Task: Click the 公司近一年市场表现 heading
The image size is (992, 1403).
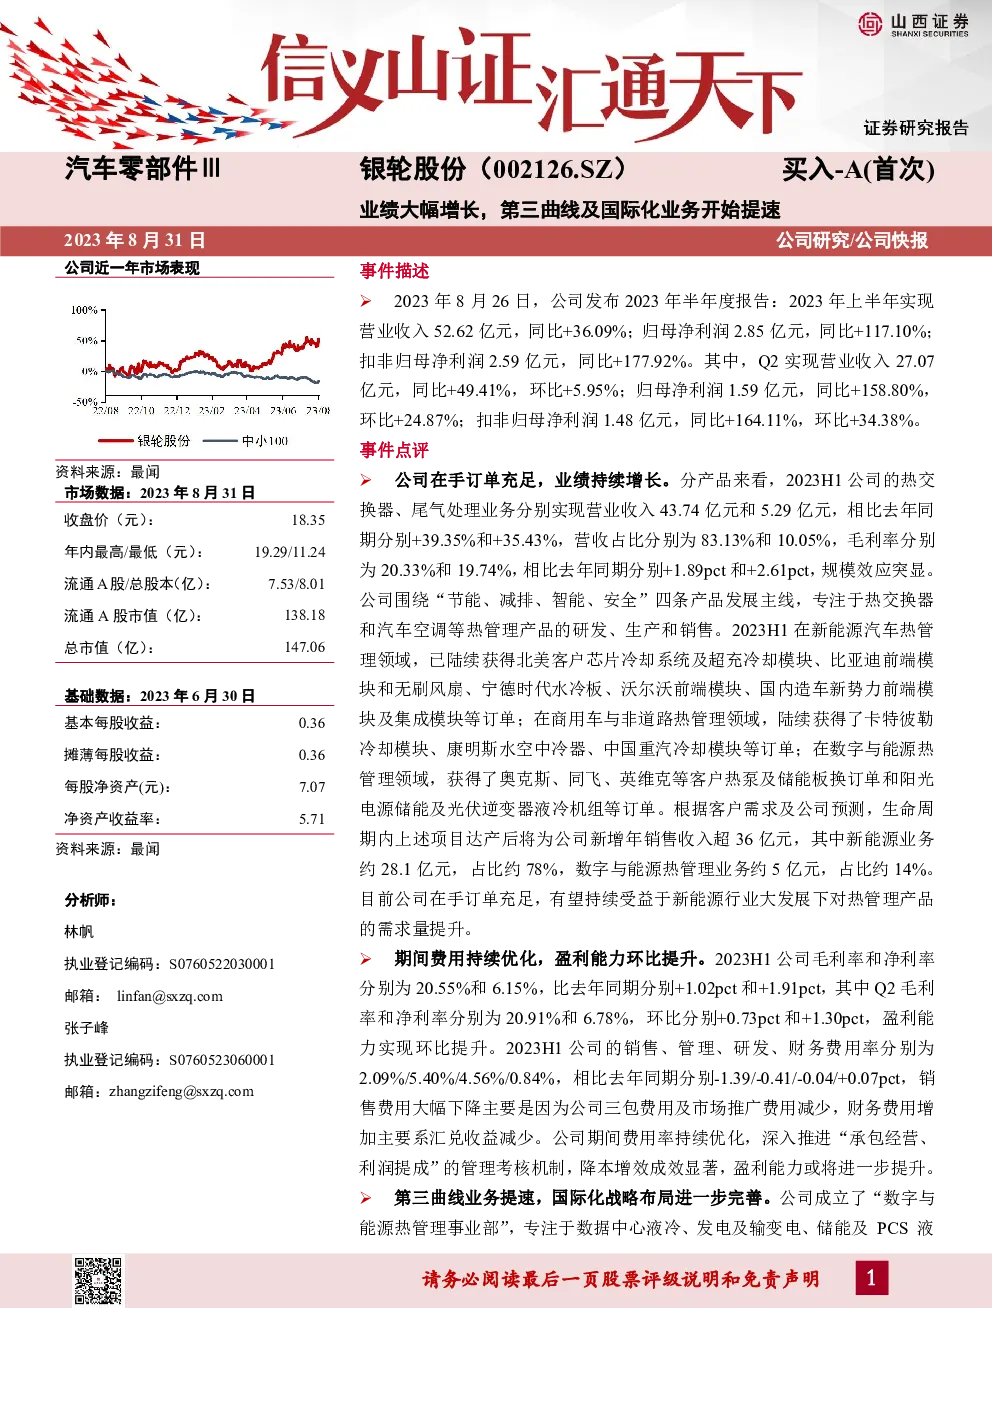Action: pyautogui.click(x=132, y=268)
